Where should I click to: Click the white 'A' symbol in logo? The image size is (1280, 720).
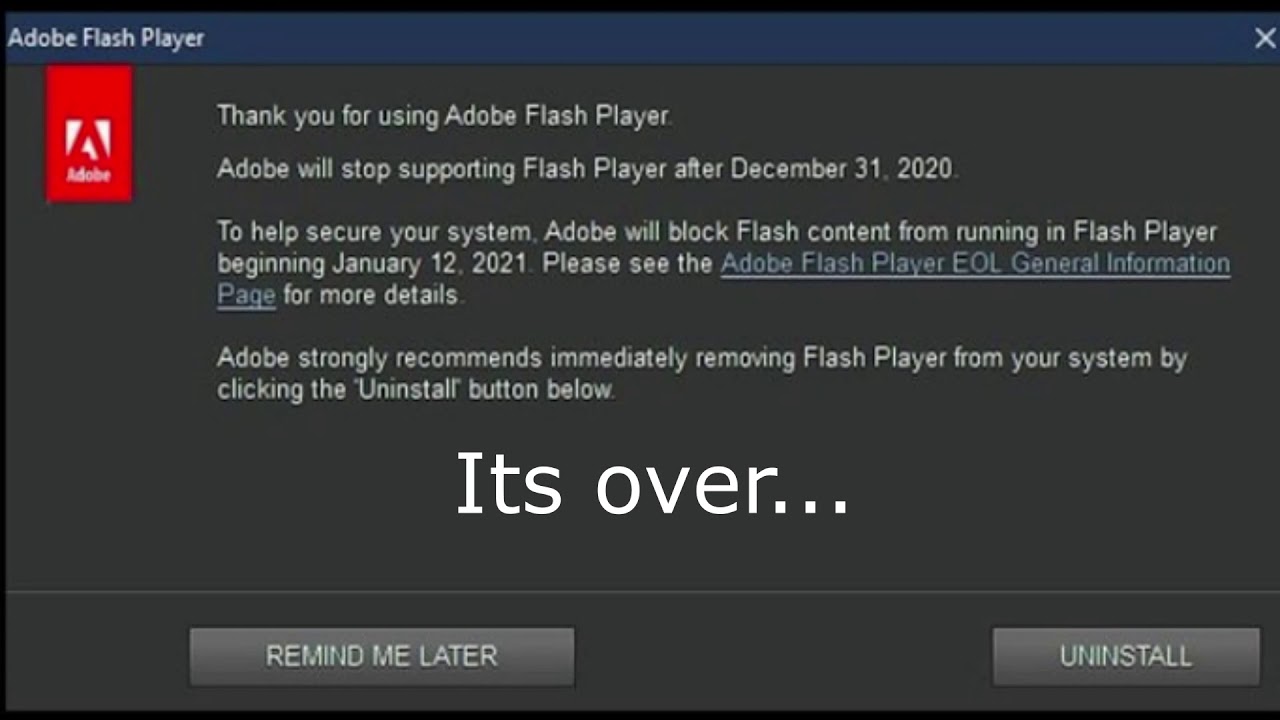click(x=88, y=140)
